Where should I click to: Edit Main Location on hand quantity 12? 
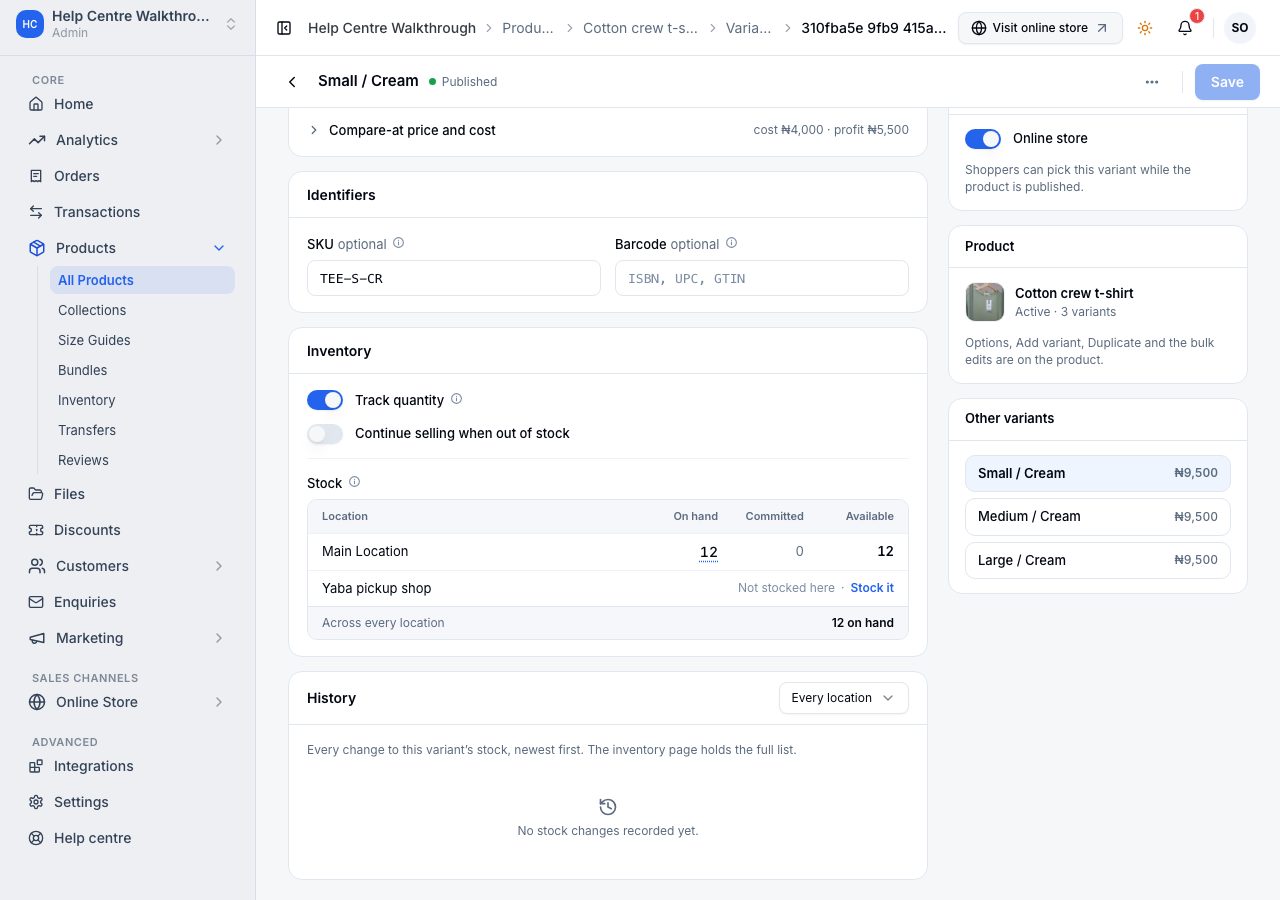pos(708,552)
